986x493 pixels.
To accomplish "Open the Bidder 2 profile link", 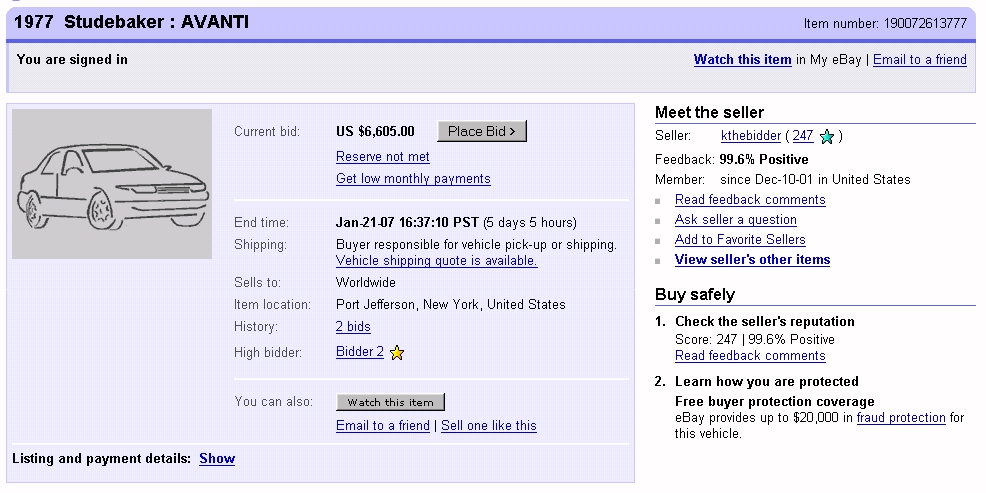I will 360,352.
